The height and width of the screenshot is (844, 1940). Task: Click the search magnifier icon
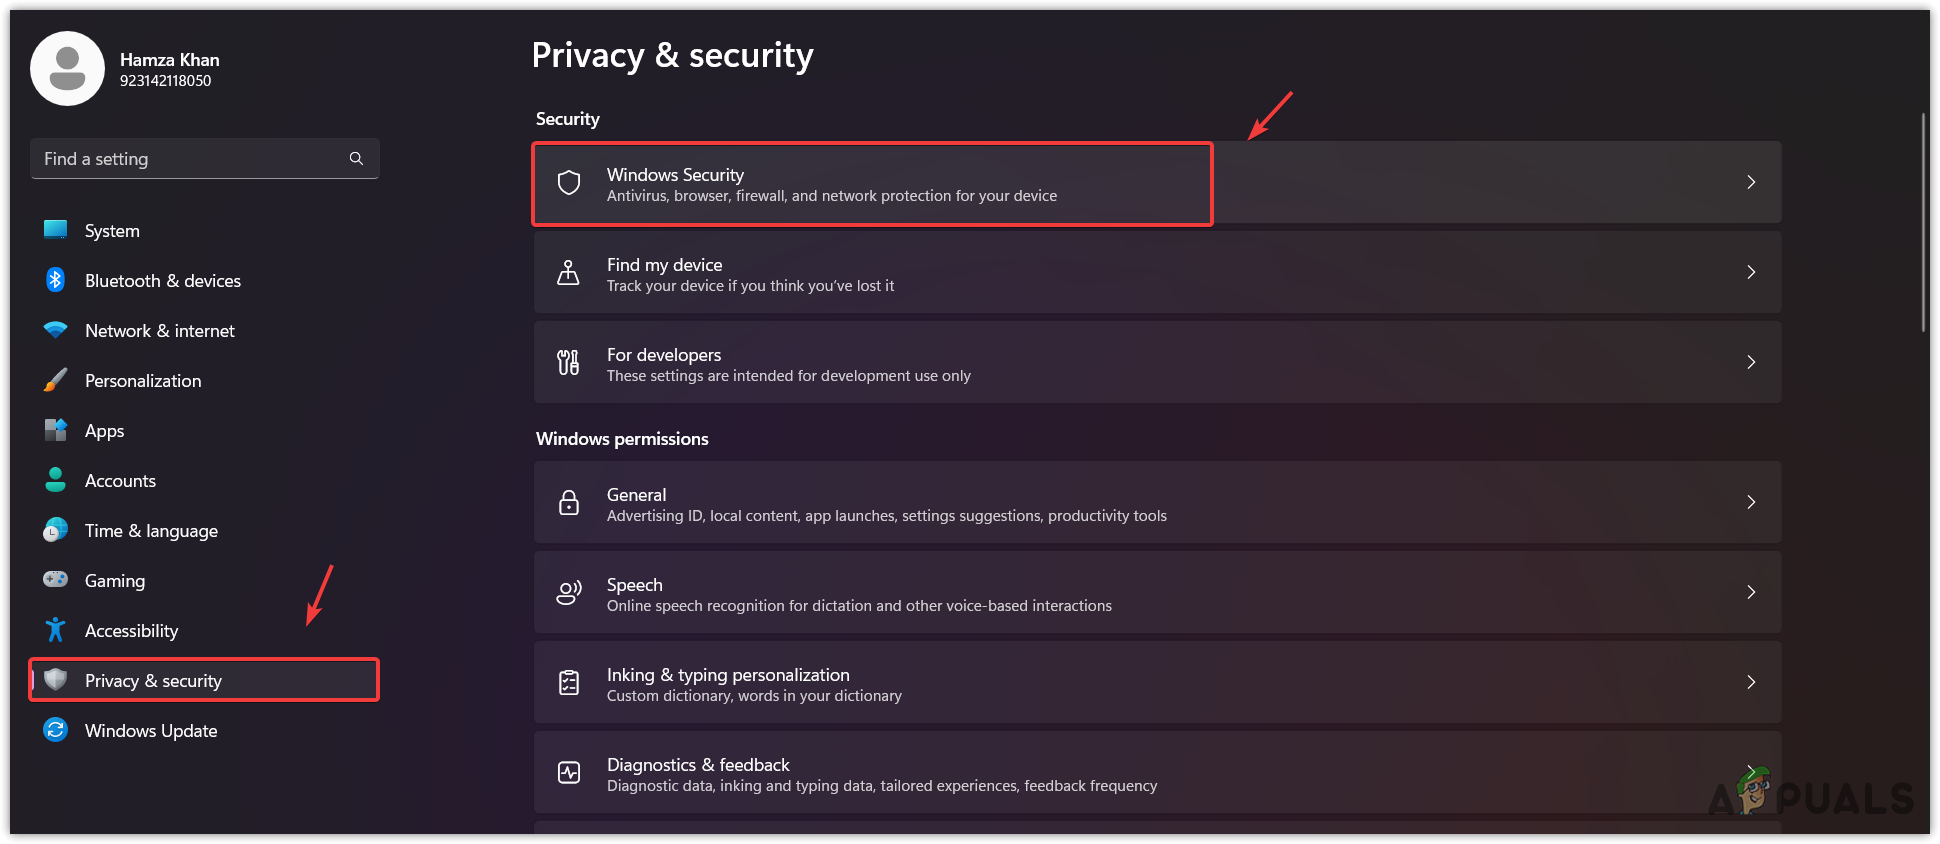click(x=356, y=159)
